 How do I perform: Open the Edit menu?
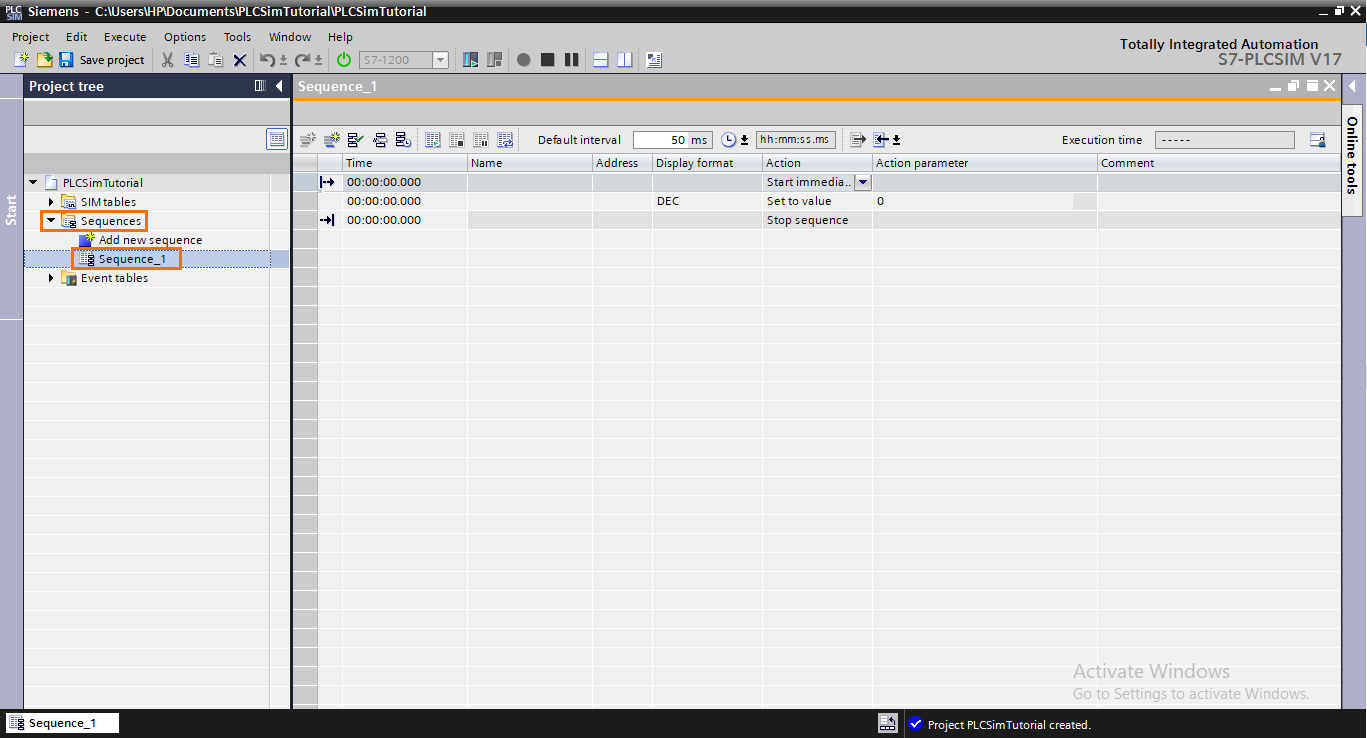point(77,37)
